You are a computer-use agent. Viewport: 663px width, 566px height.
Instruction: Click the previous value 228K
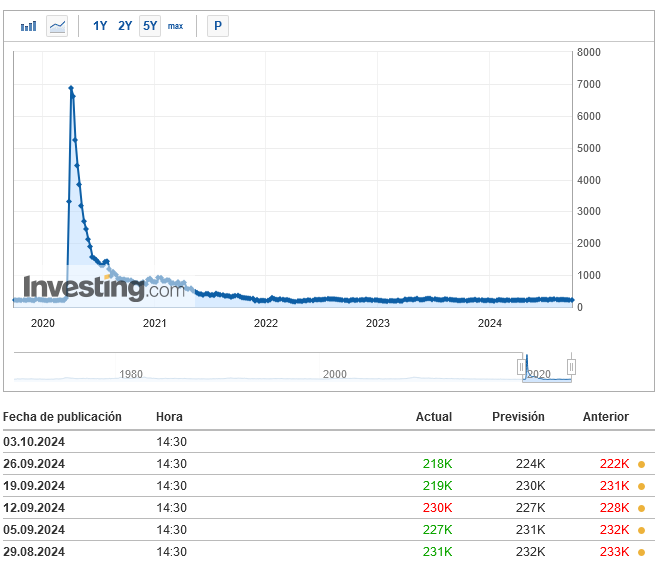pos(614,508)
